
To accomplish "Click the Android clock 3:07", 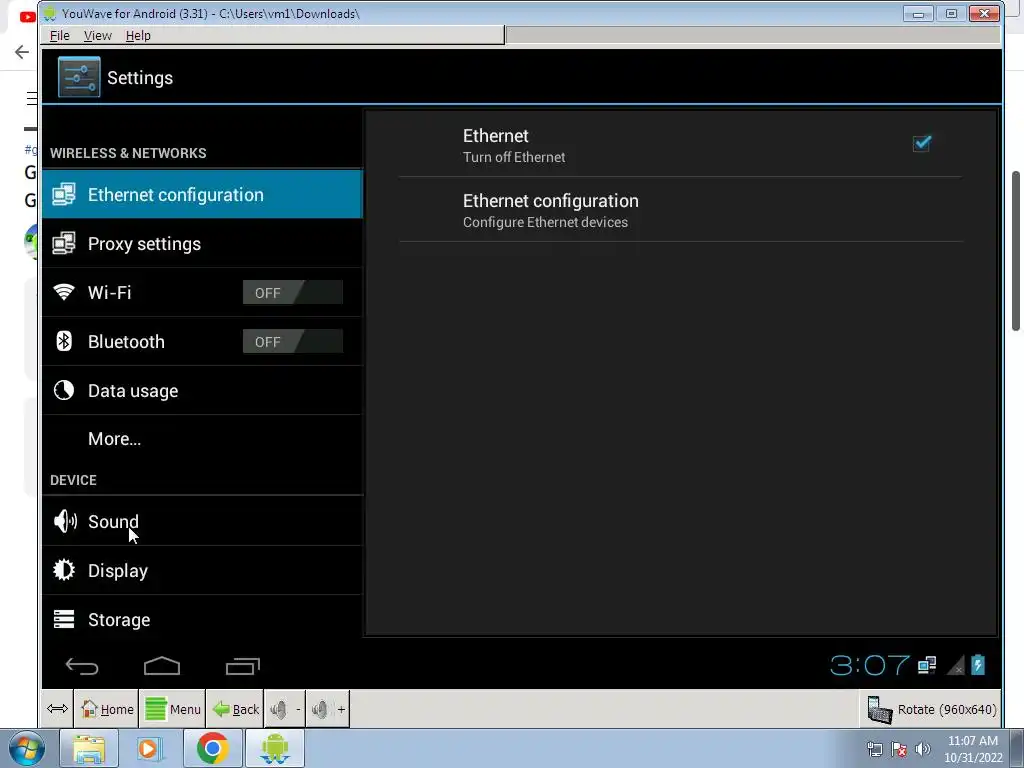I will tap(869, 665).
